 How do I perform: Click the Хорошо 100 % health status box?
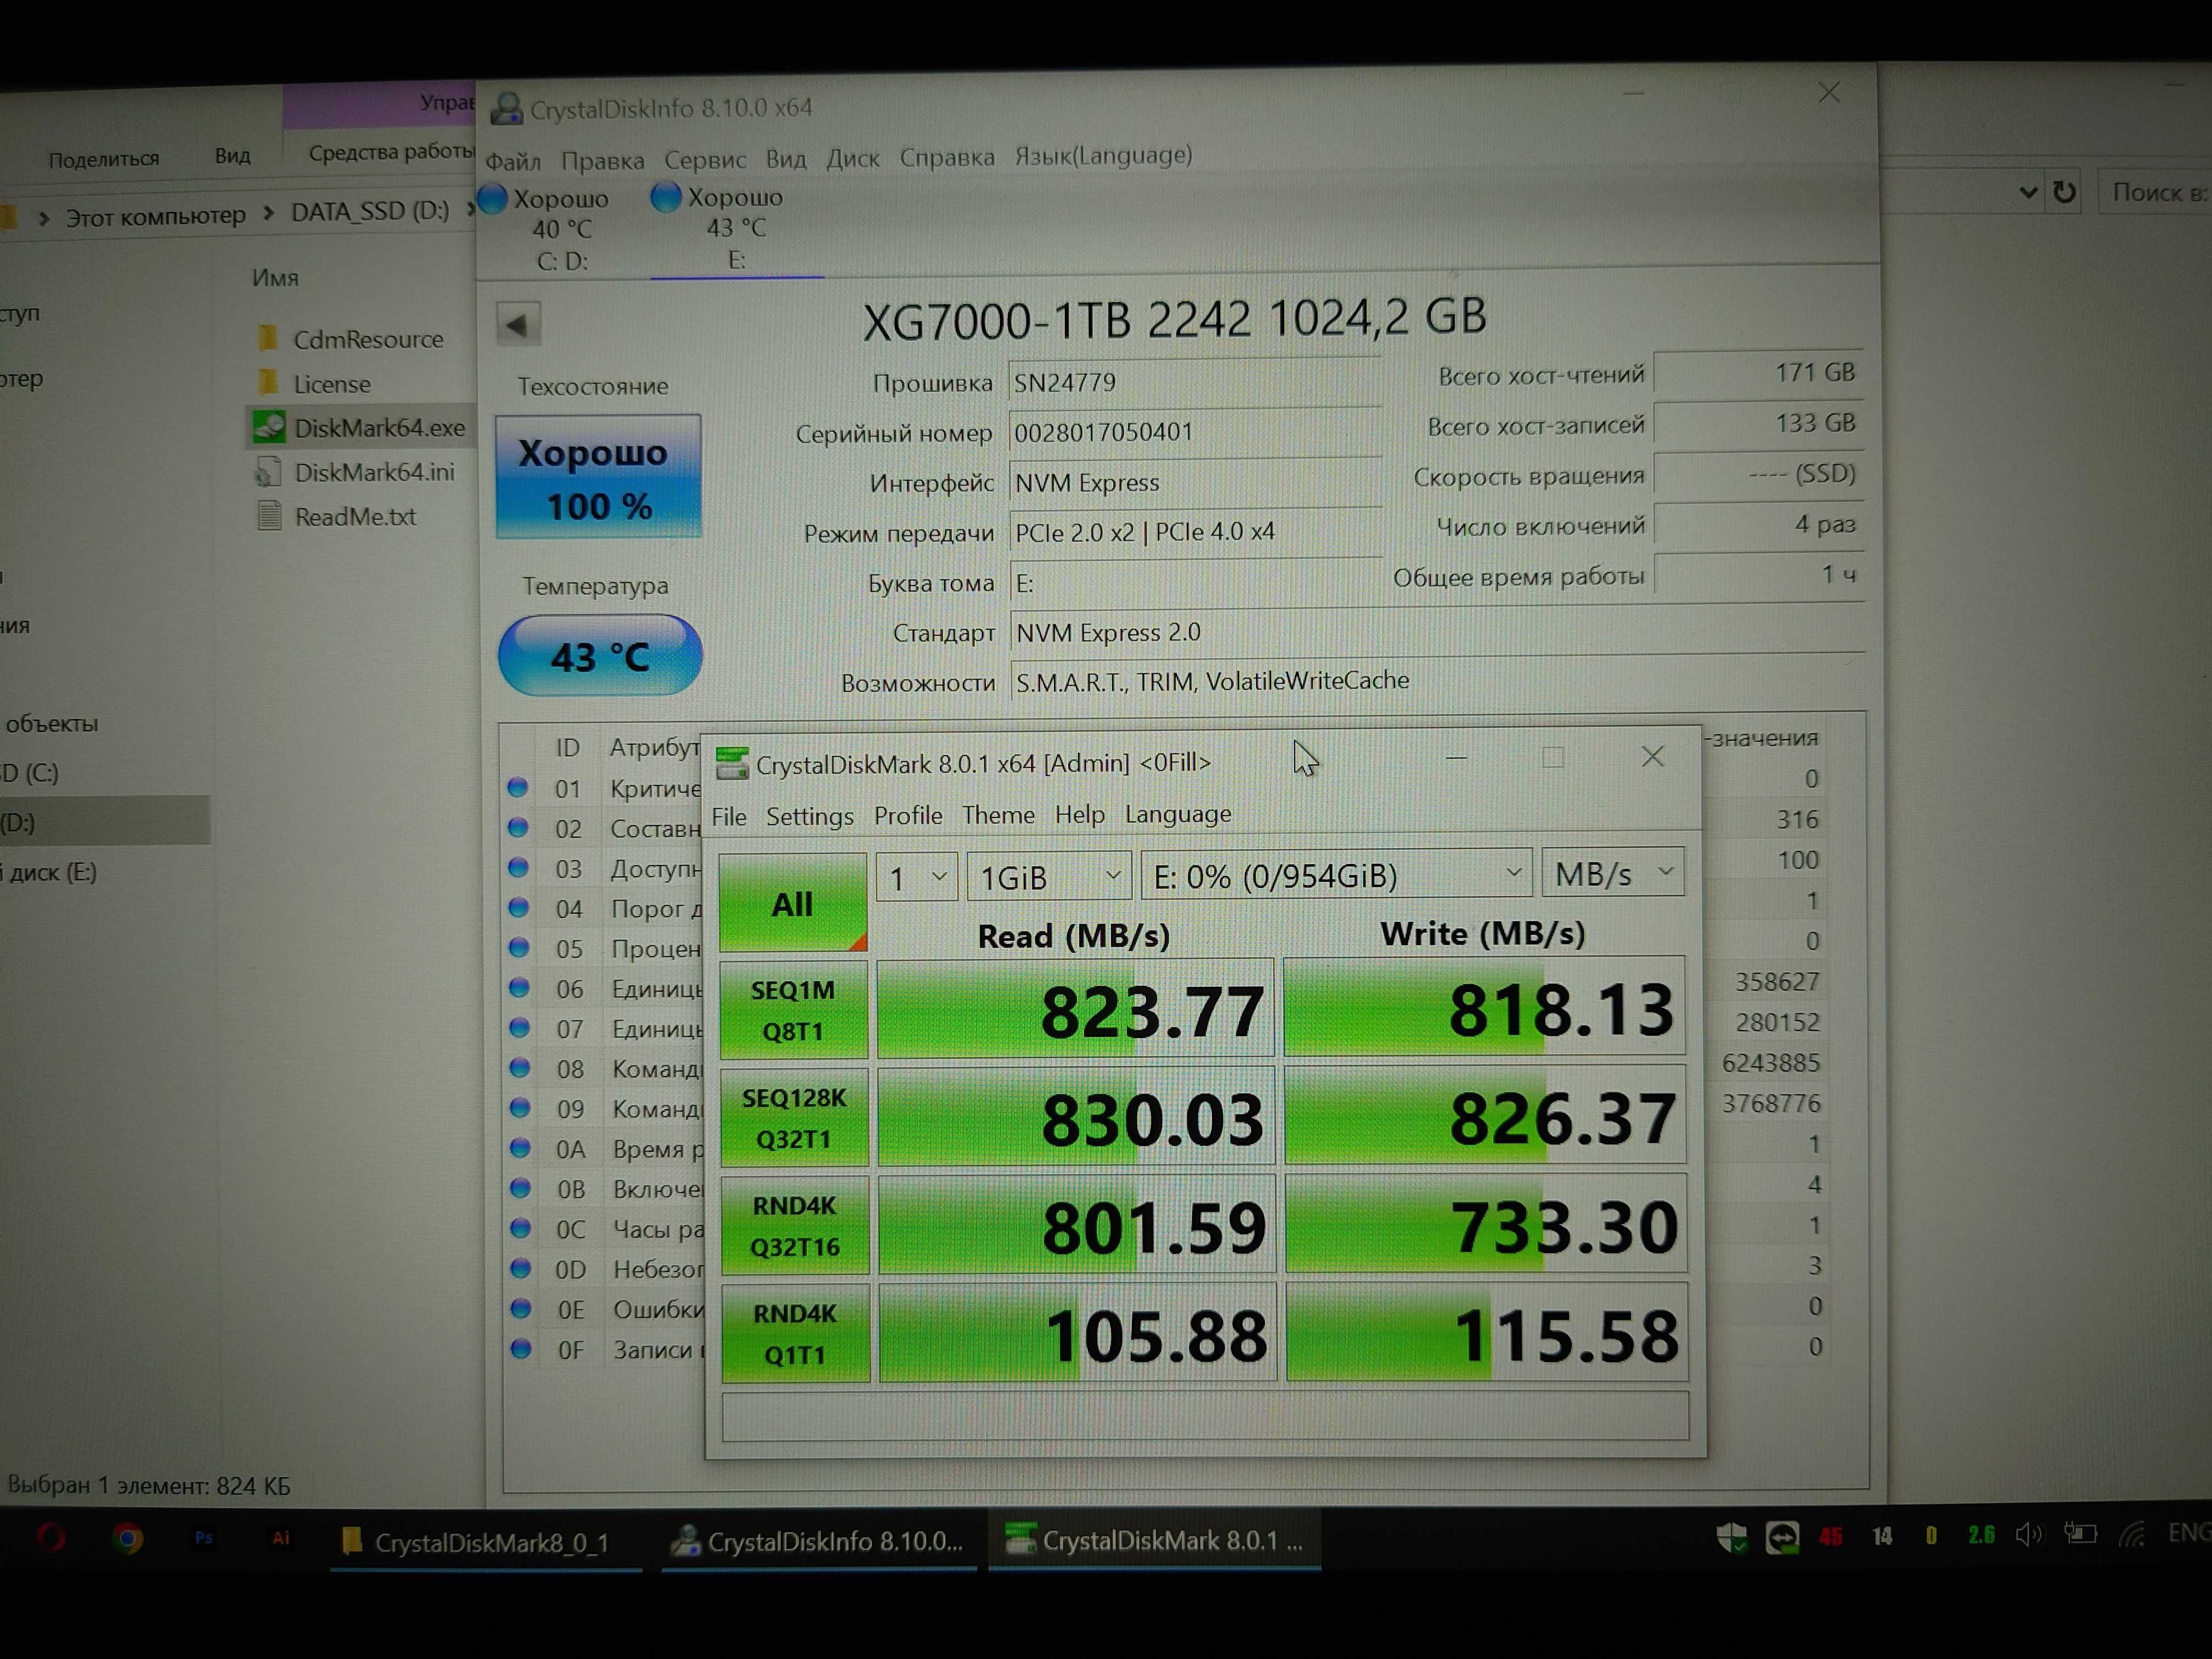point(598,477)
